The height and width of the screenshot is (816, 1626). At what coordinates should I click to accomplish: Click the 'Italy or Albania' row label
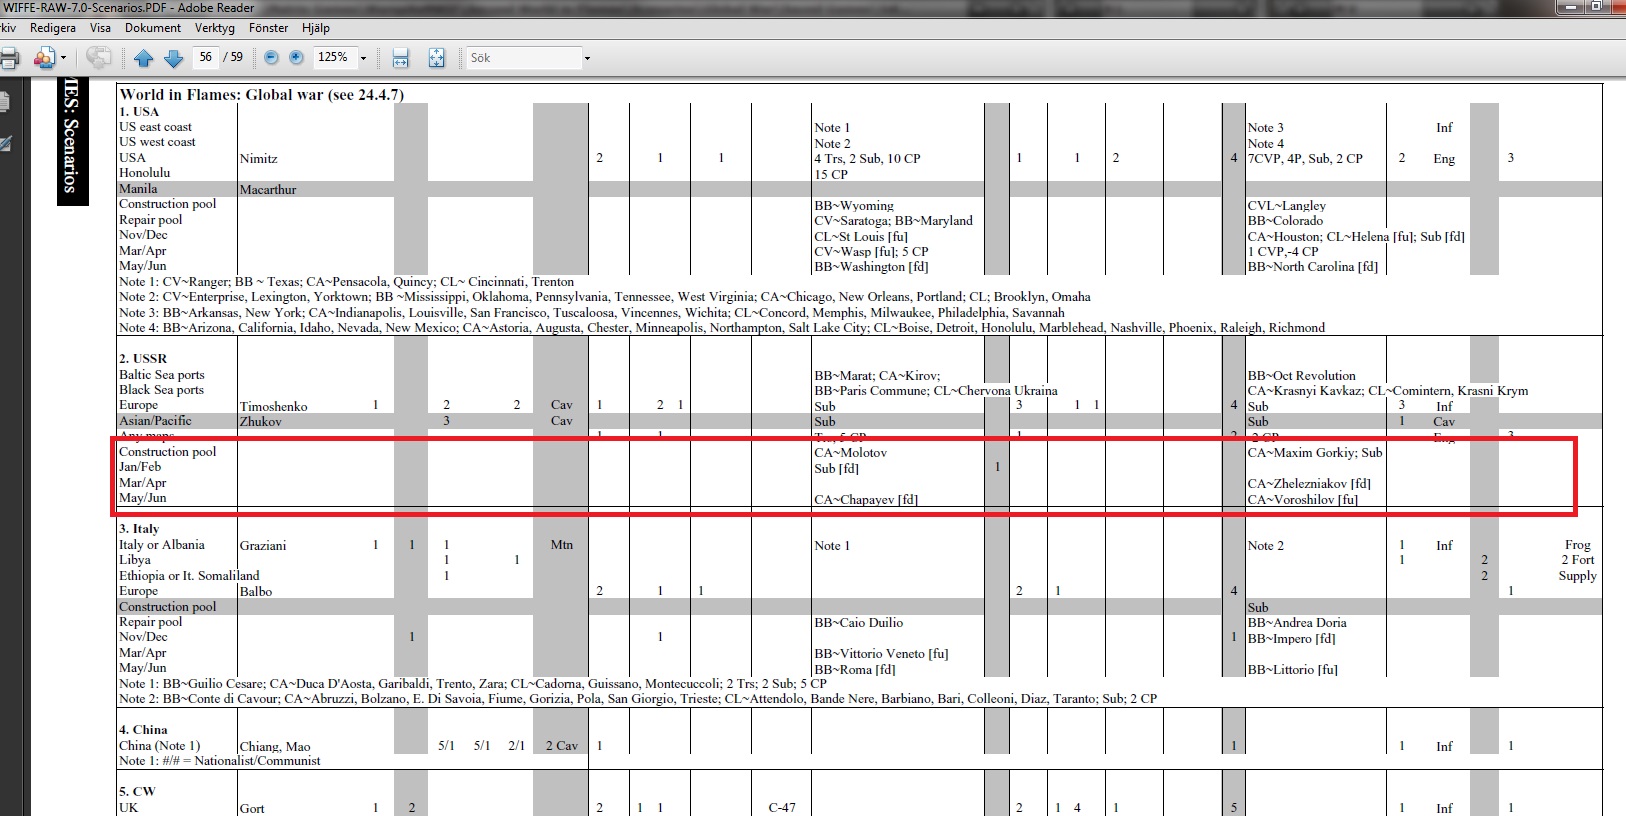[162, 545]
